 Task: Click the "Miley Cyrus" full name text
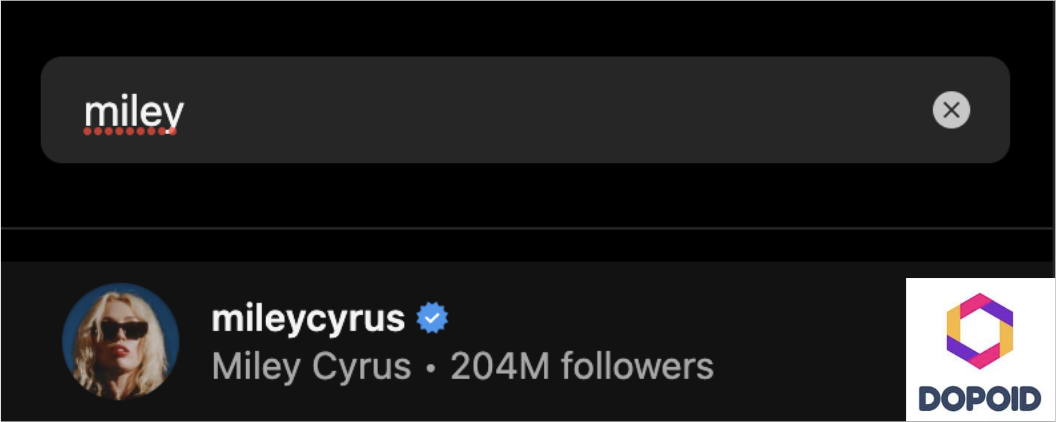tap(311, 367)
